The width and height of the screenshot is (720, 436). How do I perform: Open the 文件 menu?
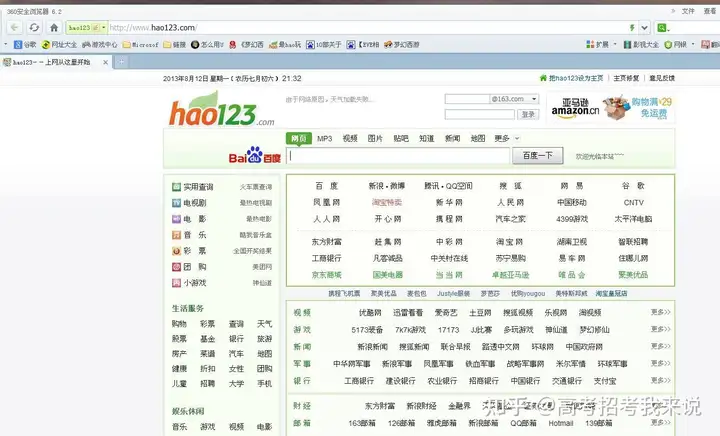688,11
